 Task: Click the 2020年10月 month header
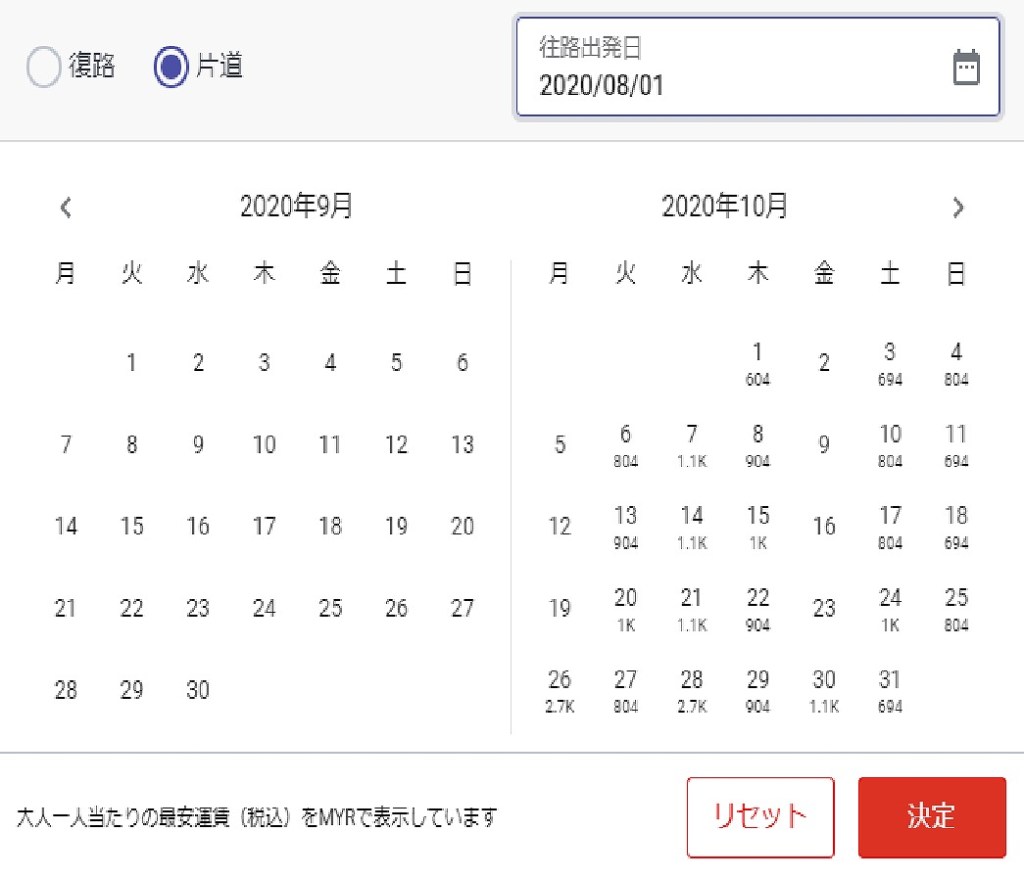724,207
